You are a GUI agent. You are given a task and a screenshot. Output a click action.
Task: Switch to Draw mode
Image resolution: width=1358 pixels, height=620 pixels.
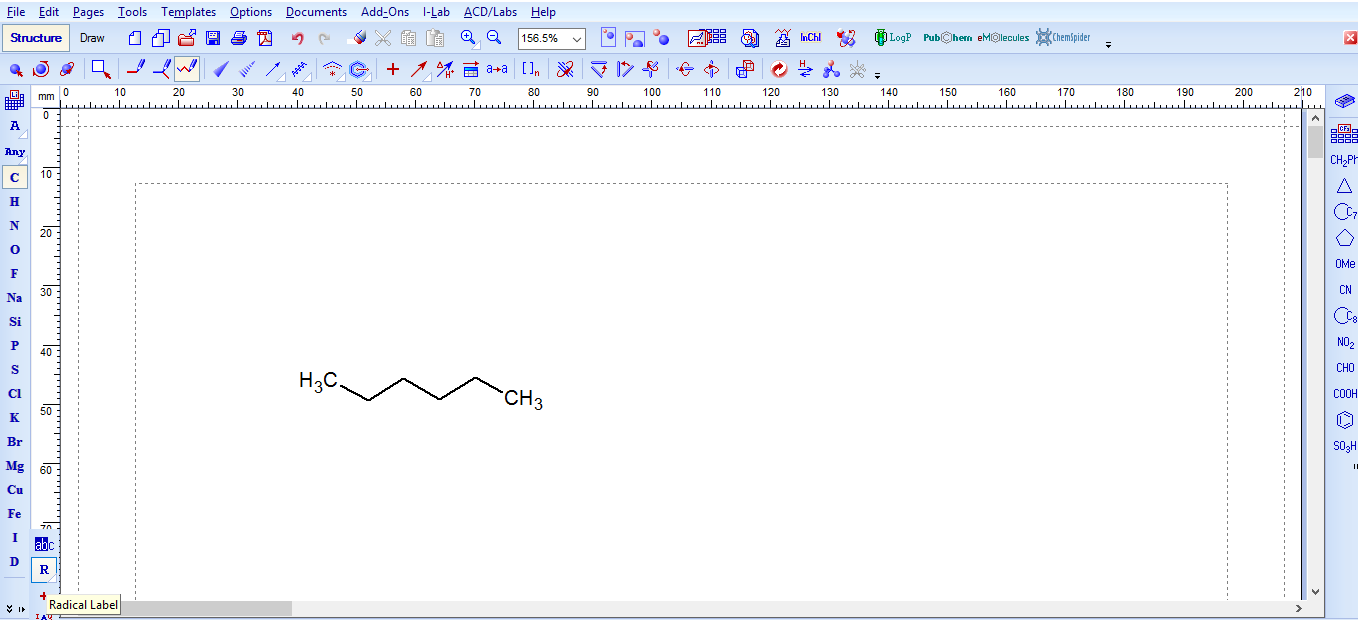pos(92,38)
